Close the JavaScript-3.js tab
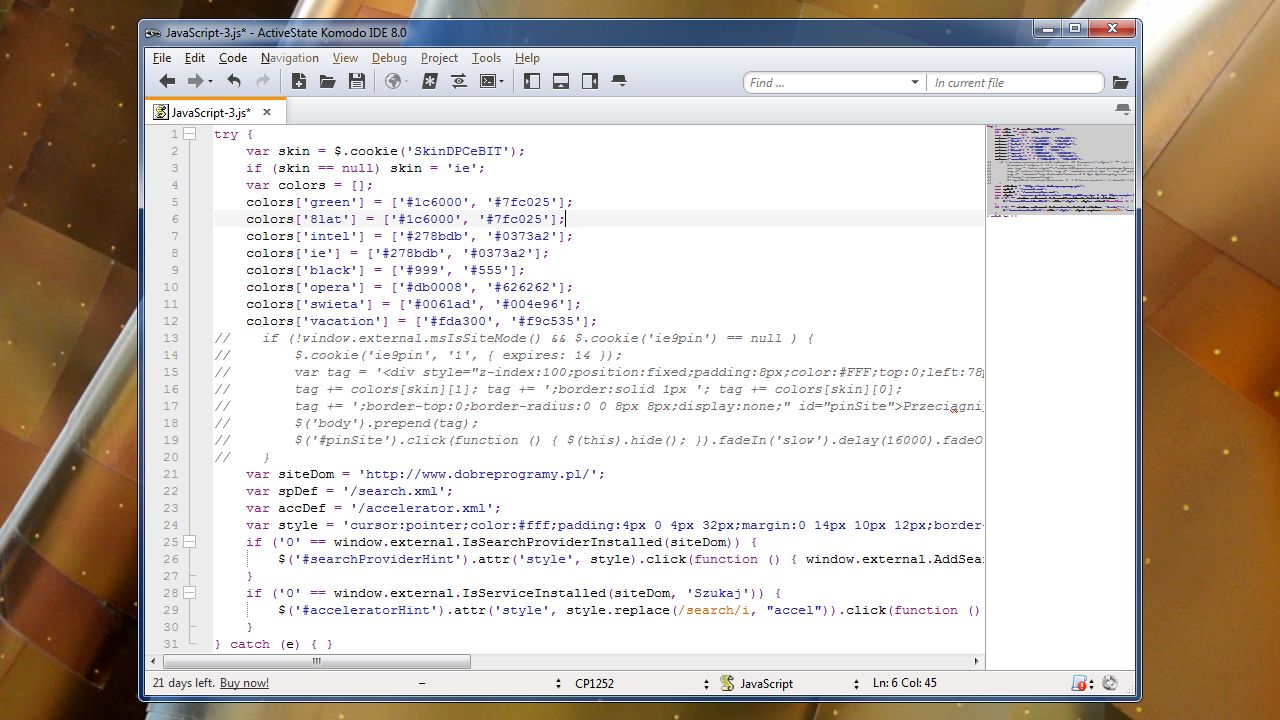The width and height of the screenshot is (1280, 720). coord(267,113)
